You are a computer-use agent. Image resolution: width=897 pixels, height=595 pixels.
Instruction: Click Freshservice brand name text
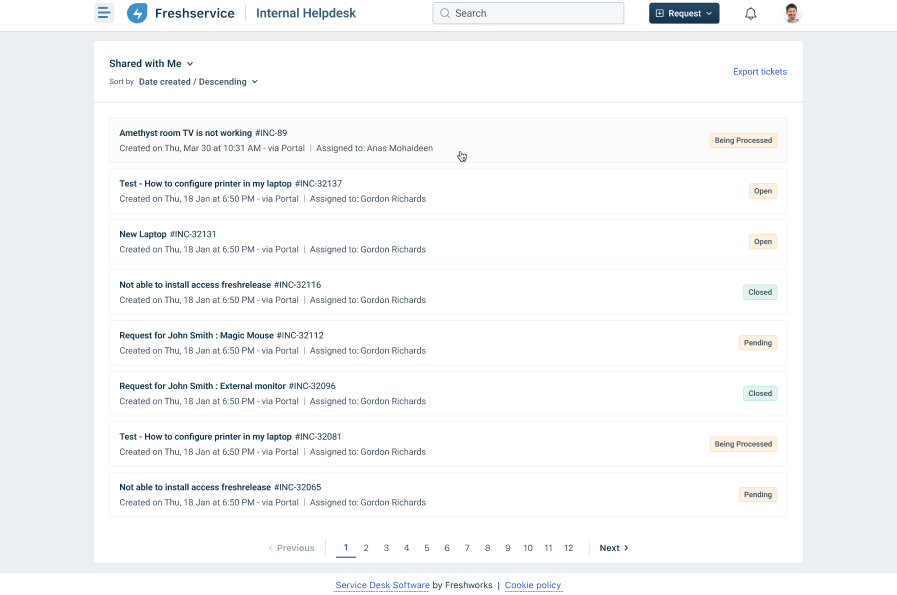click(x=195, y=13)
